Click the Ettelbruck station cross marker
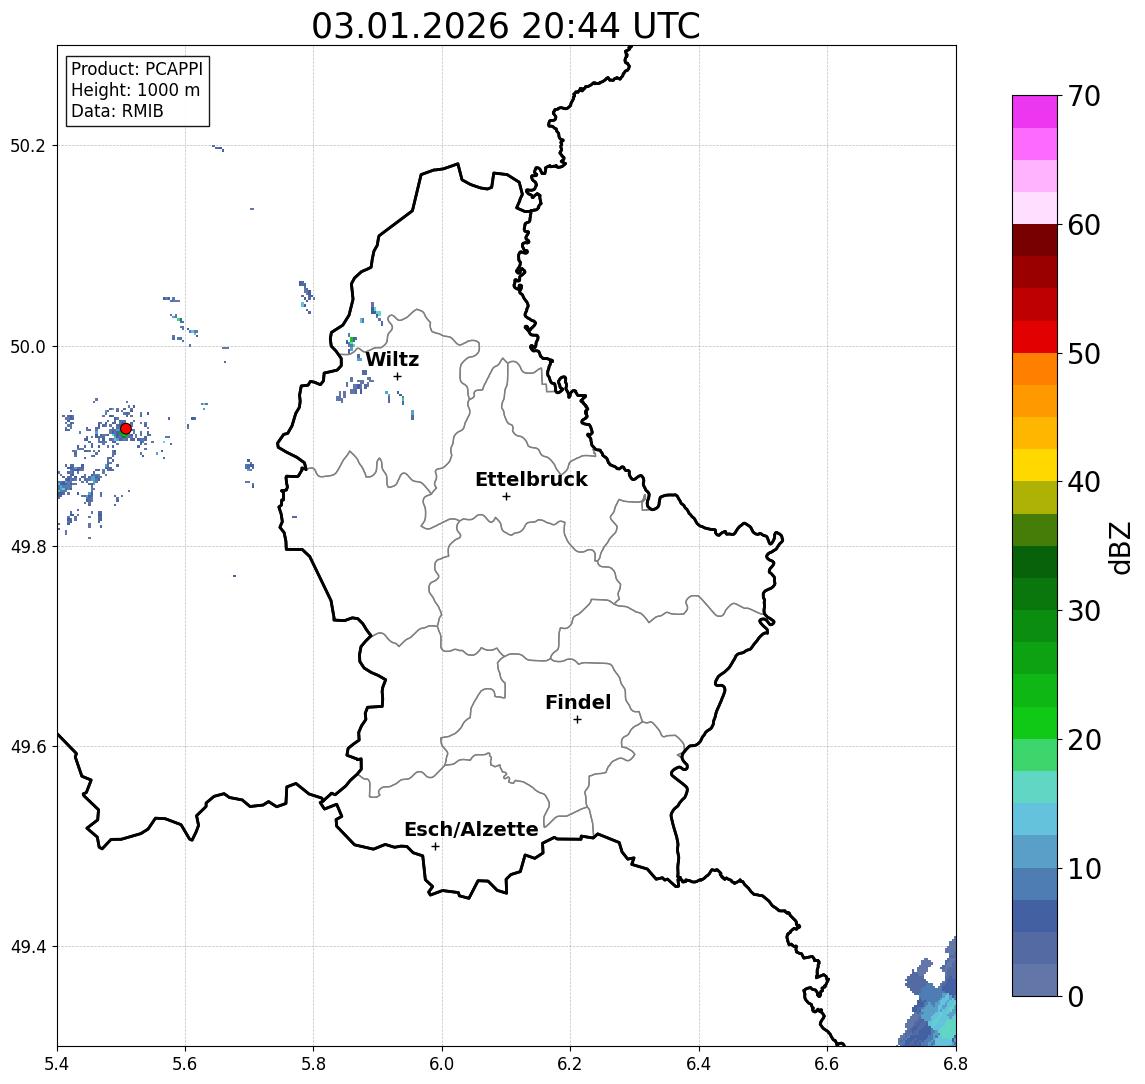Viewport: 1145px width, 1084px height. pos(506,497)
